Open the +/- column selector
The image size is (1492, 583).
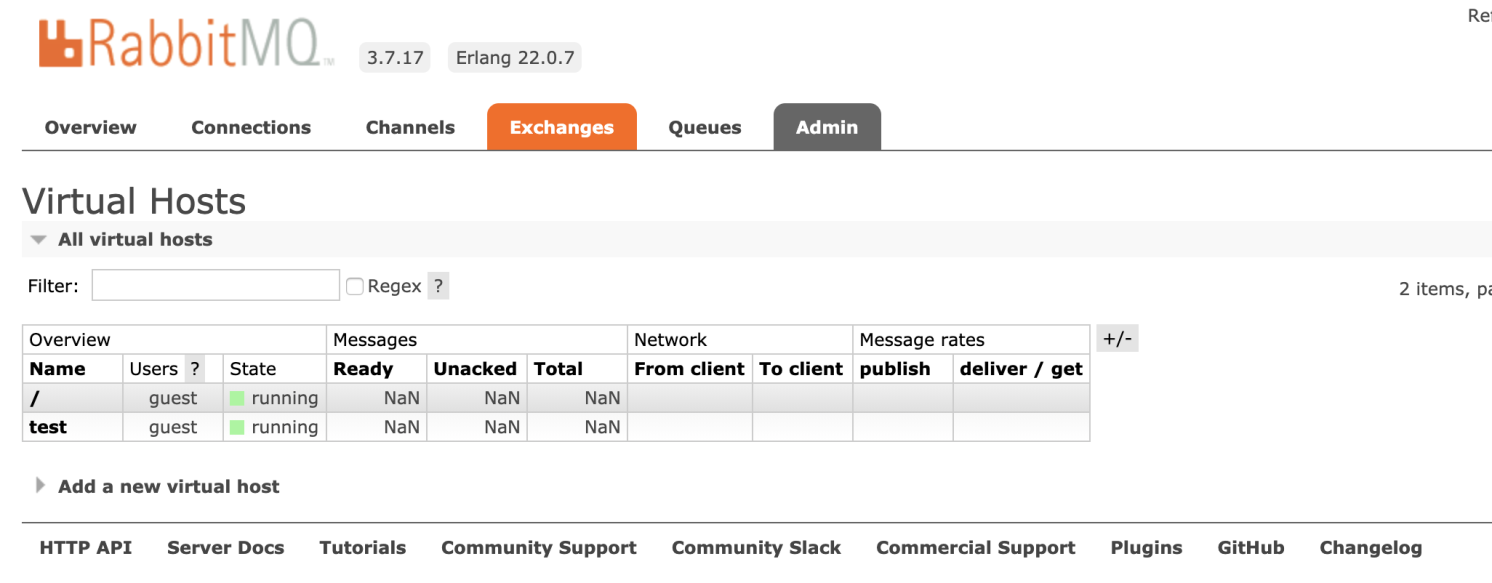1117,339
